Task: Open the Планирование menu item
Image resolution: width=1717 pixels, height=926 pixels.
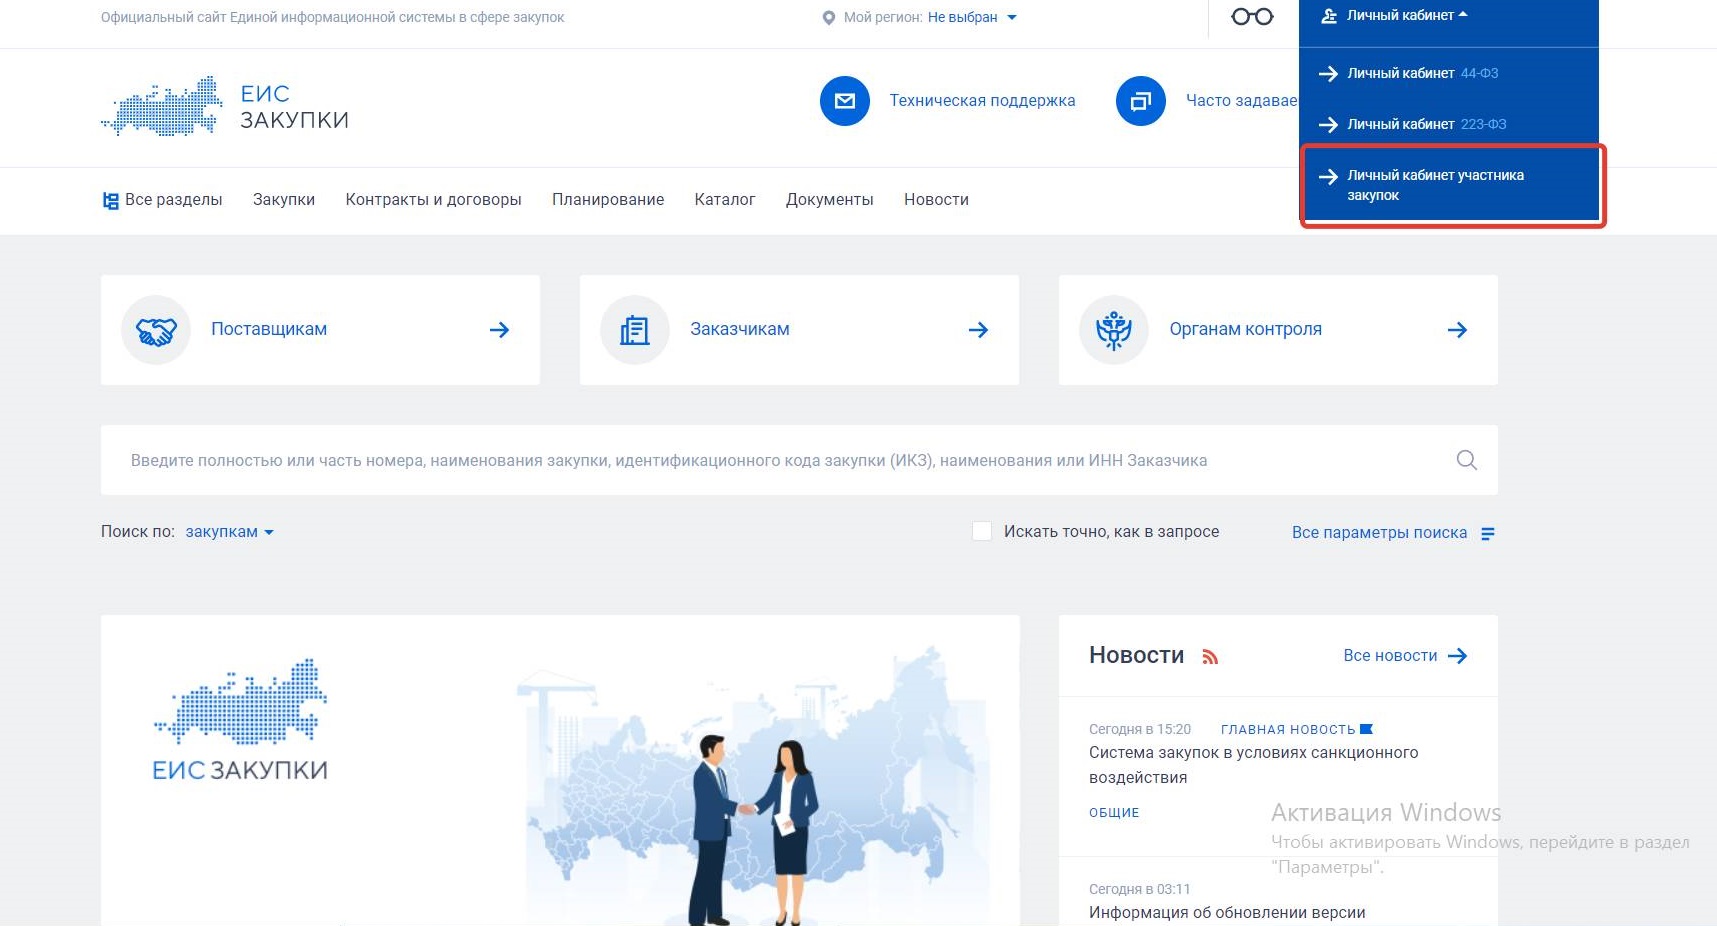Action: pyautogui.click(x=608, y=200)
